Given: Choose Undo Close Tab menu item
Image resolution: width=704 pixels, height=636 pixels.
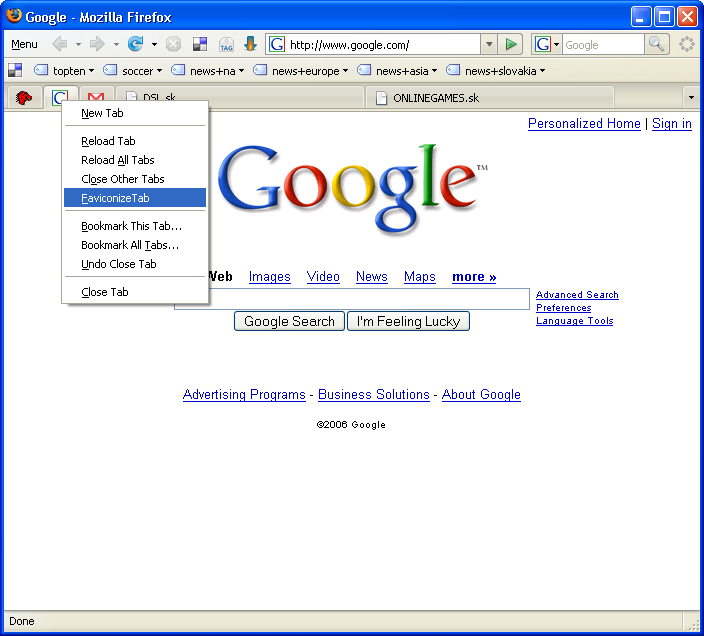Looking at the screenshot, I should tap(135, 264).
